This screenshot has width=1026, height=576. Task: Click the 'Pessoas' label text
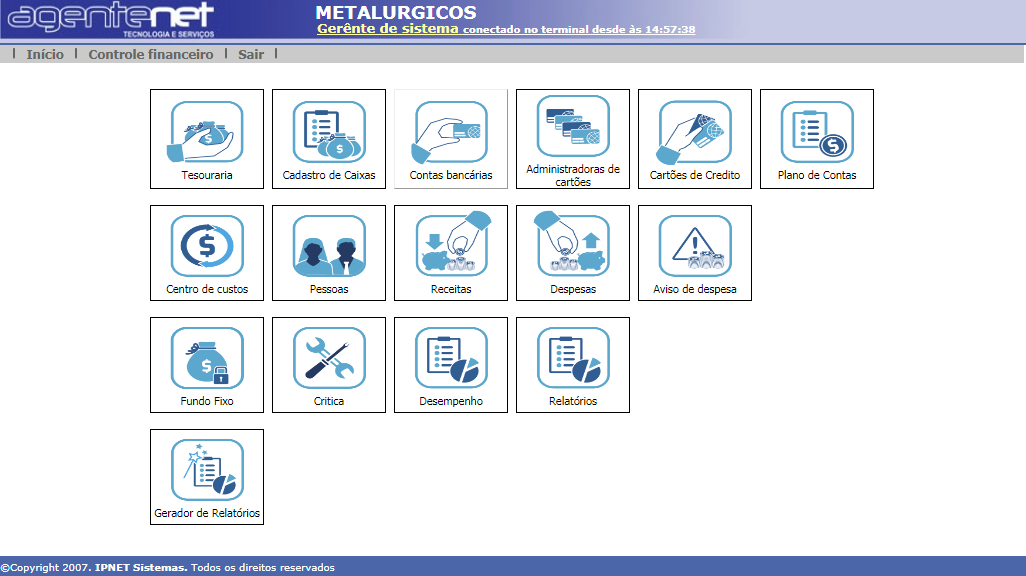coord(329,289)
